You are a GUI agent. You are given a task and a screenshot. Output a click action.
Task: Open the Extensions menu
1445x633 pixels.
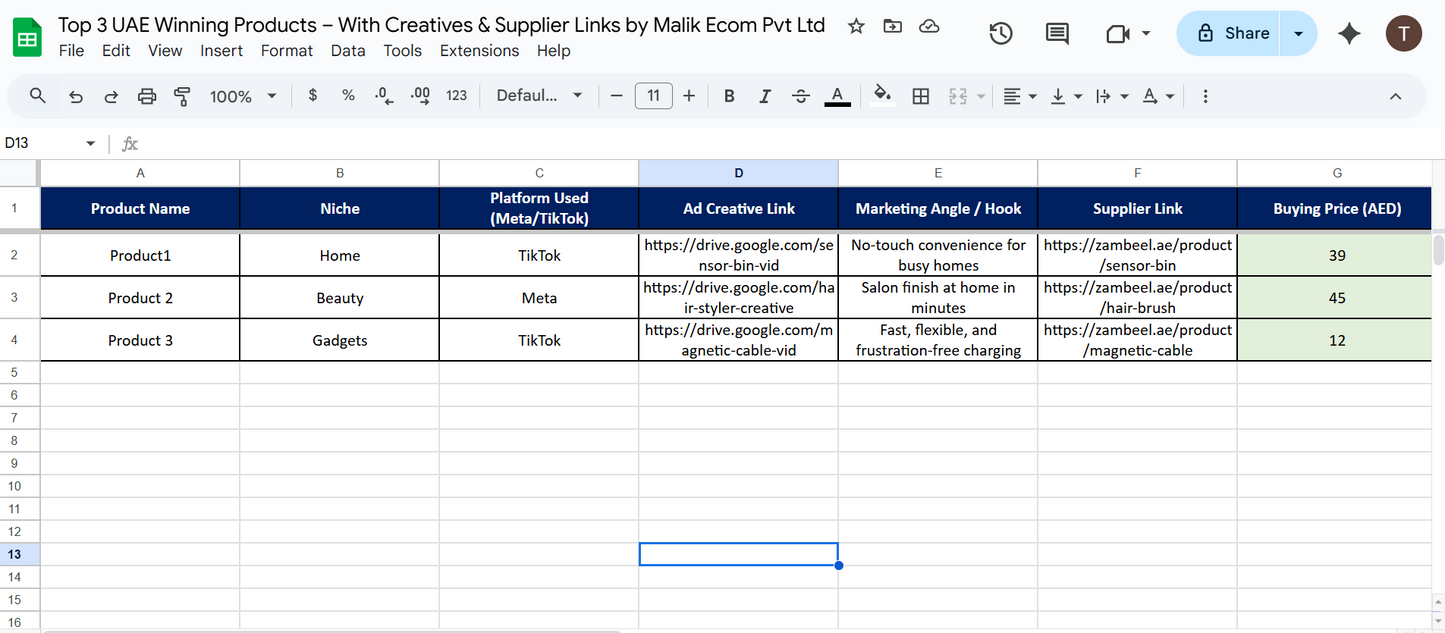tap(479, 51)
